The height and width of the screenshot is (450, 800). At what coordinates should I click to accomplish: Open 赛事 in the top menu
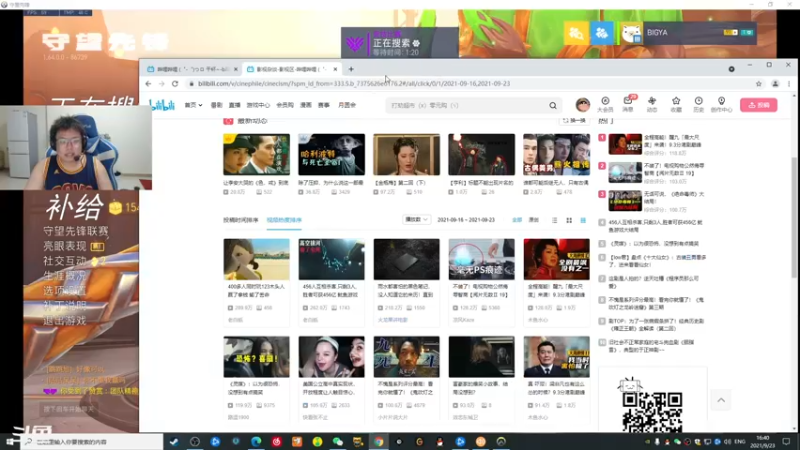(323, 105)
